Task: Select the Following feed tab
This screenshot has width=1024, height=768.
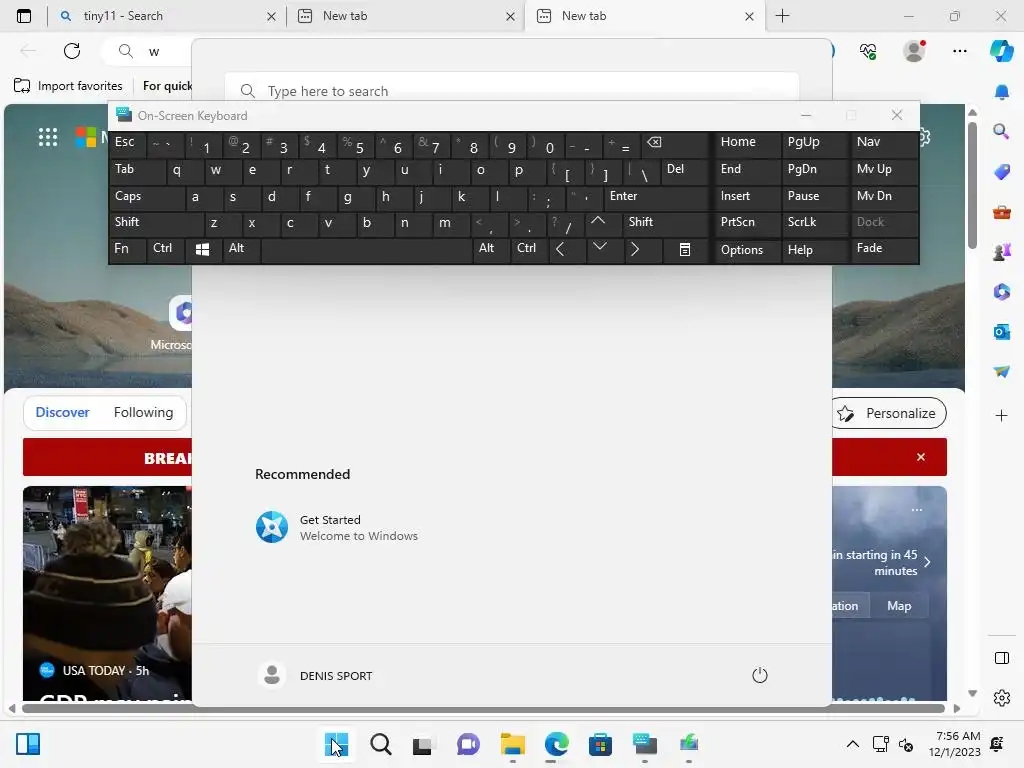Action: point(143,412)
